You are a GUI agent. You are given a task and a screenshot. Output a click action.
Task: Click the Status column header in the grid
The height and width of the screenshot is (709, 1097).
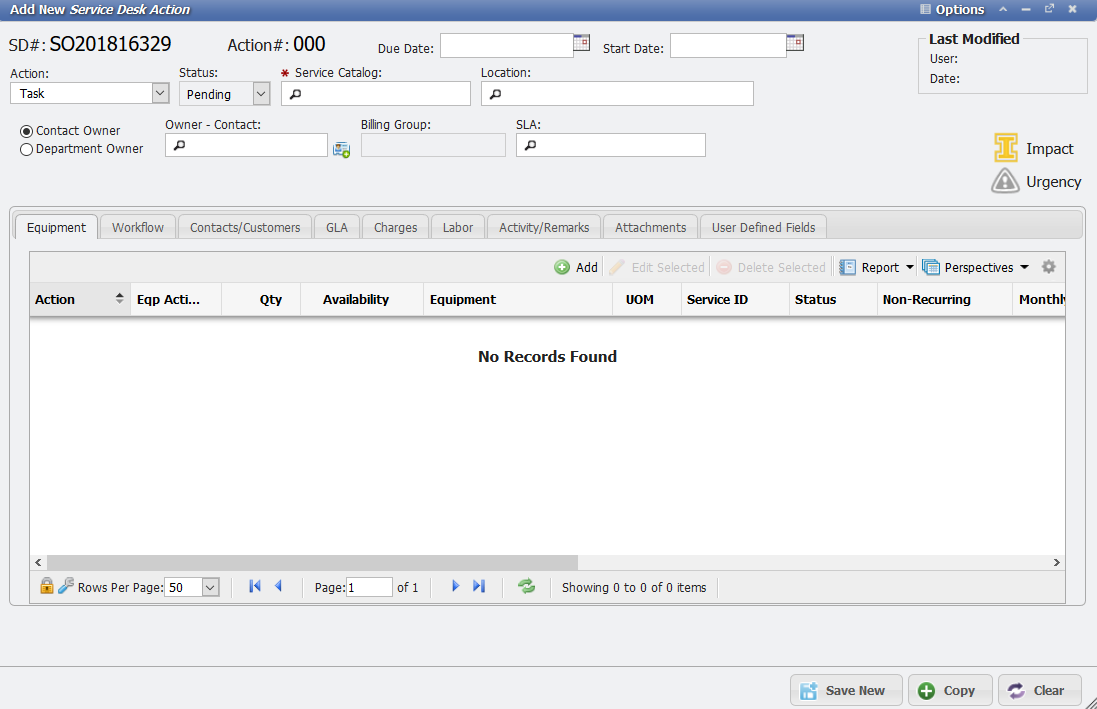(833, 300)
